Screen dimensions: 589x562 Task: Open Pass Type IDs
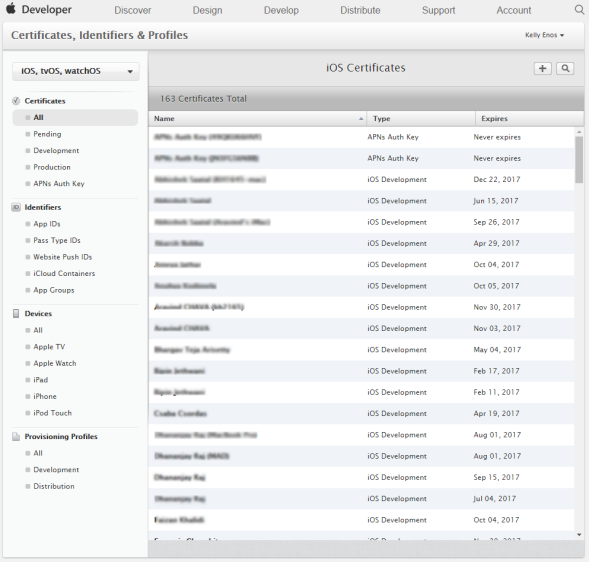tap(57, 240)
